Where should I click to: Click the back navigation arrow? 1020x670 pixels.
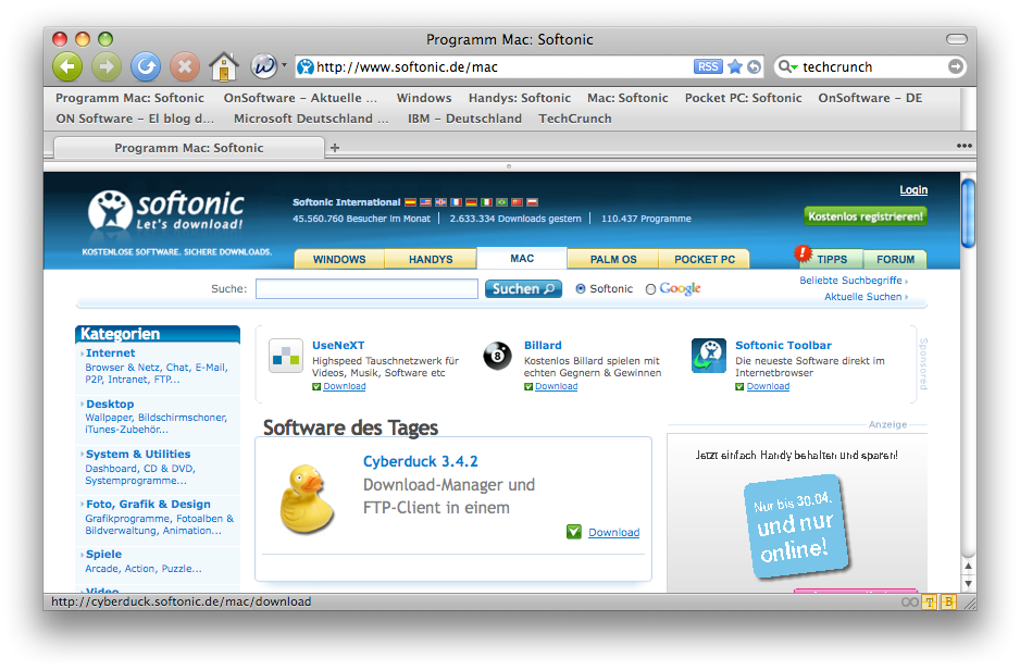click(x=66, y=66)
